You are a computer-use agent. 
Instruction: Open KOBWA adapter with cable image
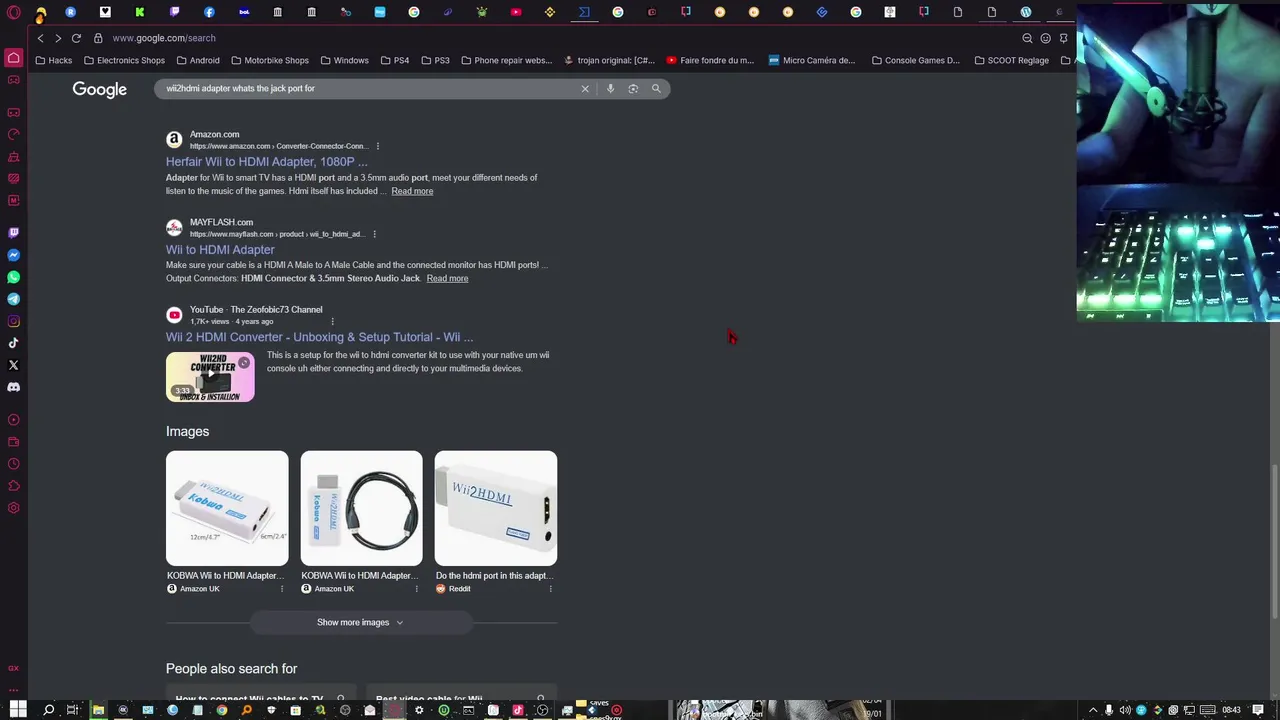[361, 508]
